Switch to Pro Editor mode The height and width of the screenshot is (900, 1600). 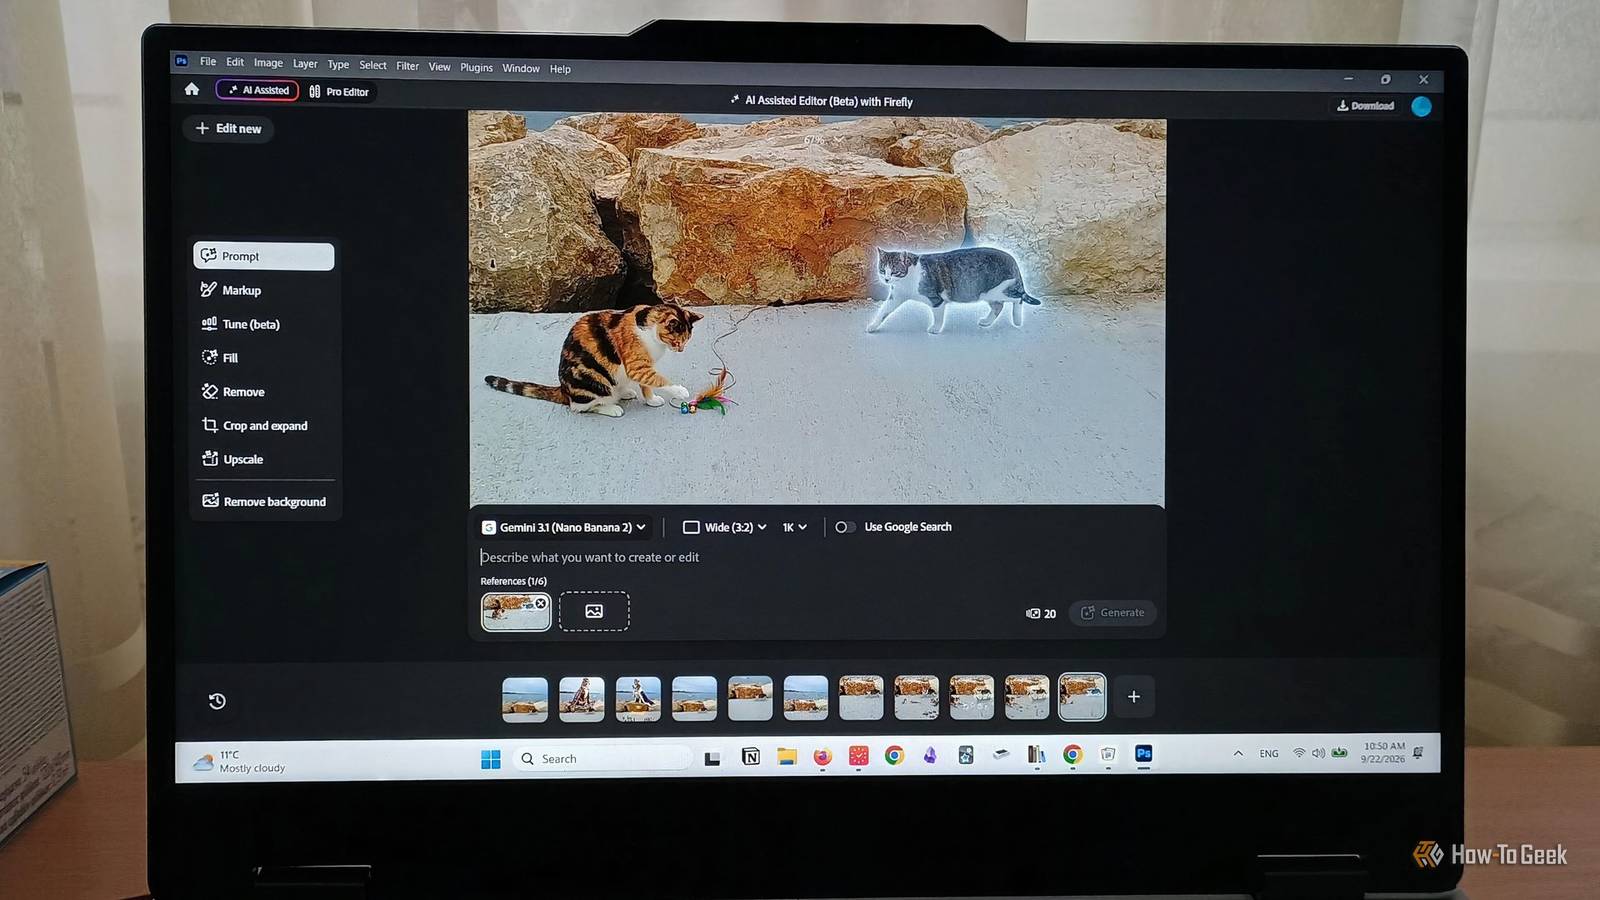coord(339,91)
